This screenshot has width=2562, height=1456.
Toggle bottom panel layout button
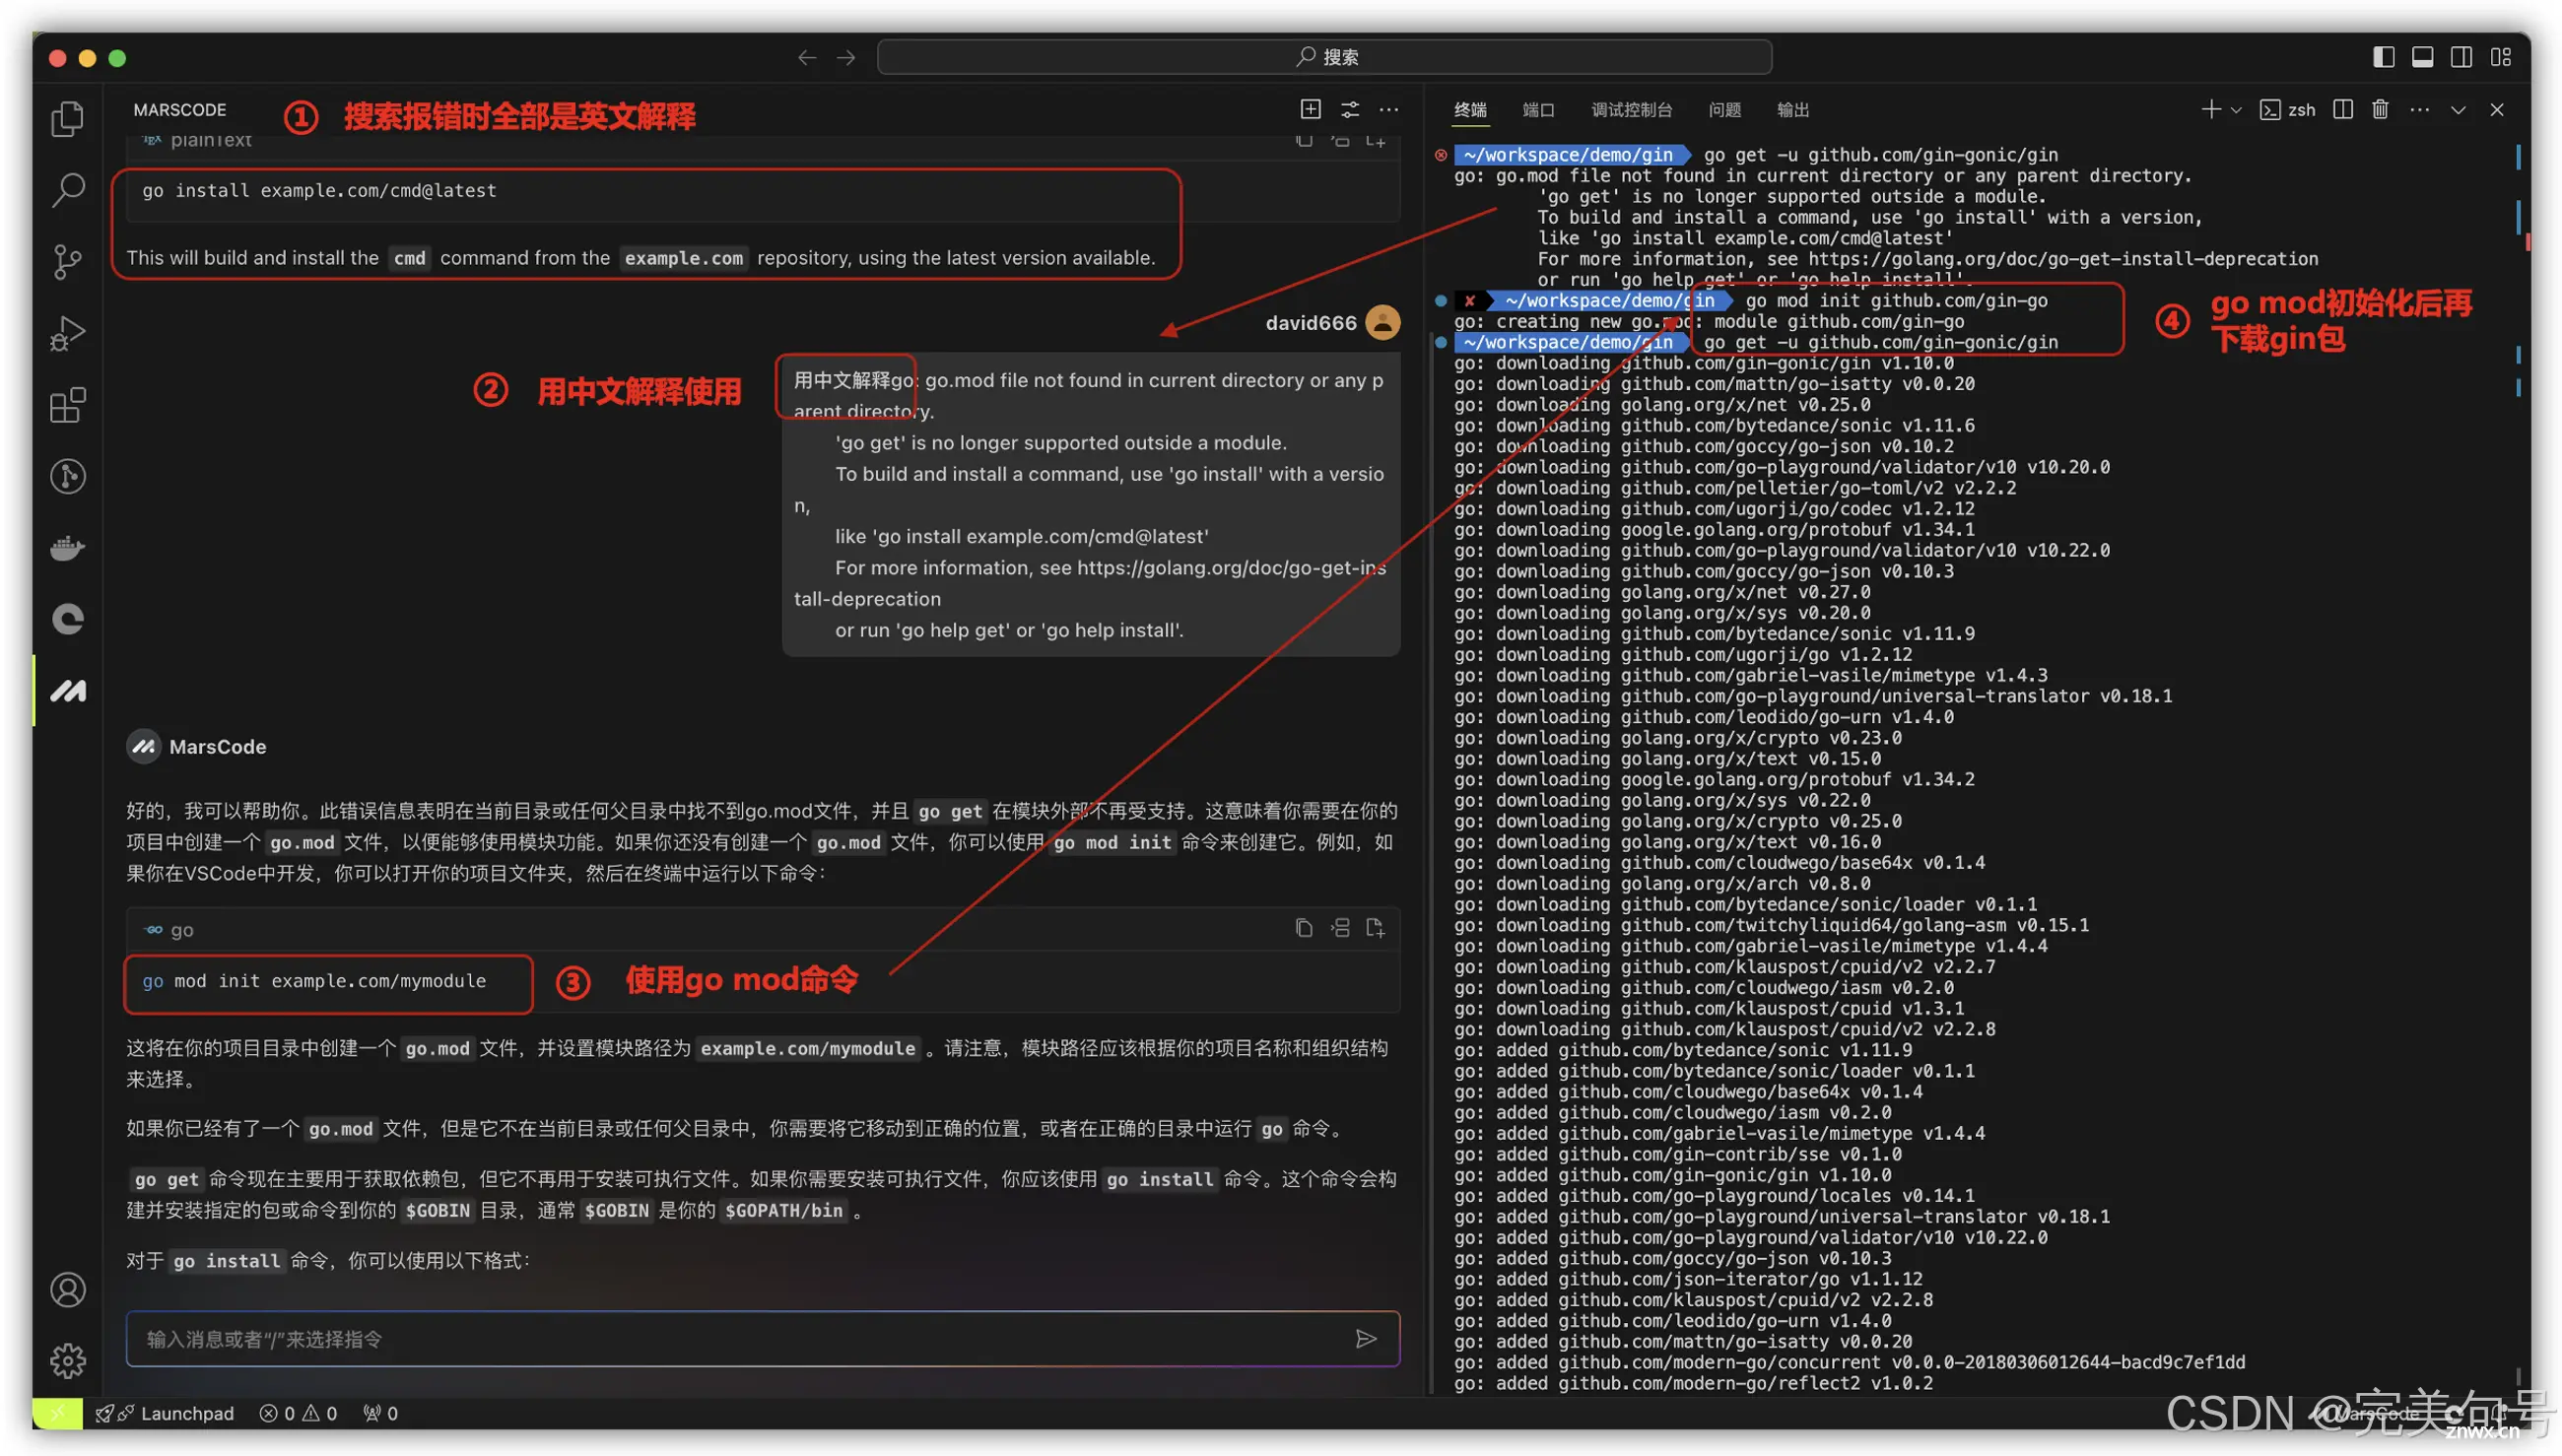tap(2422, 57)
